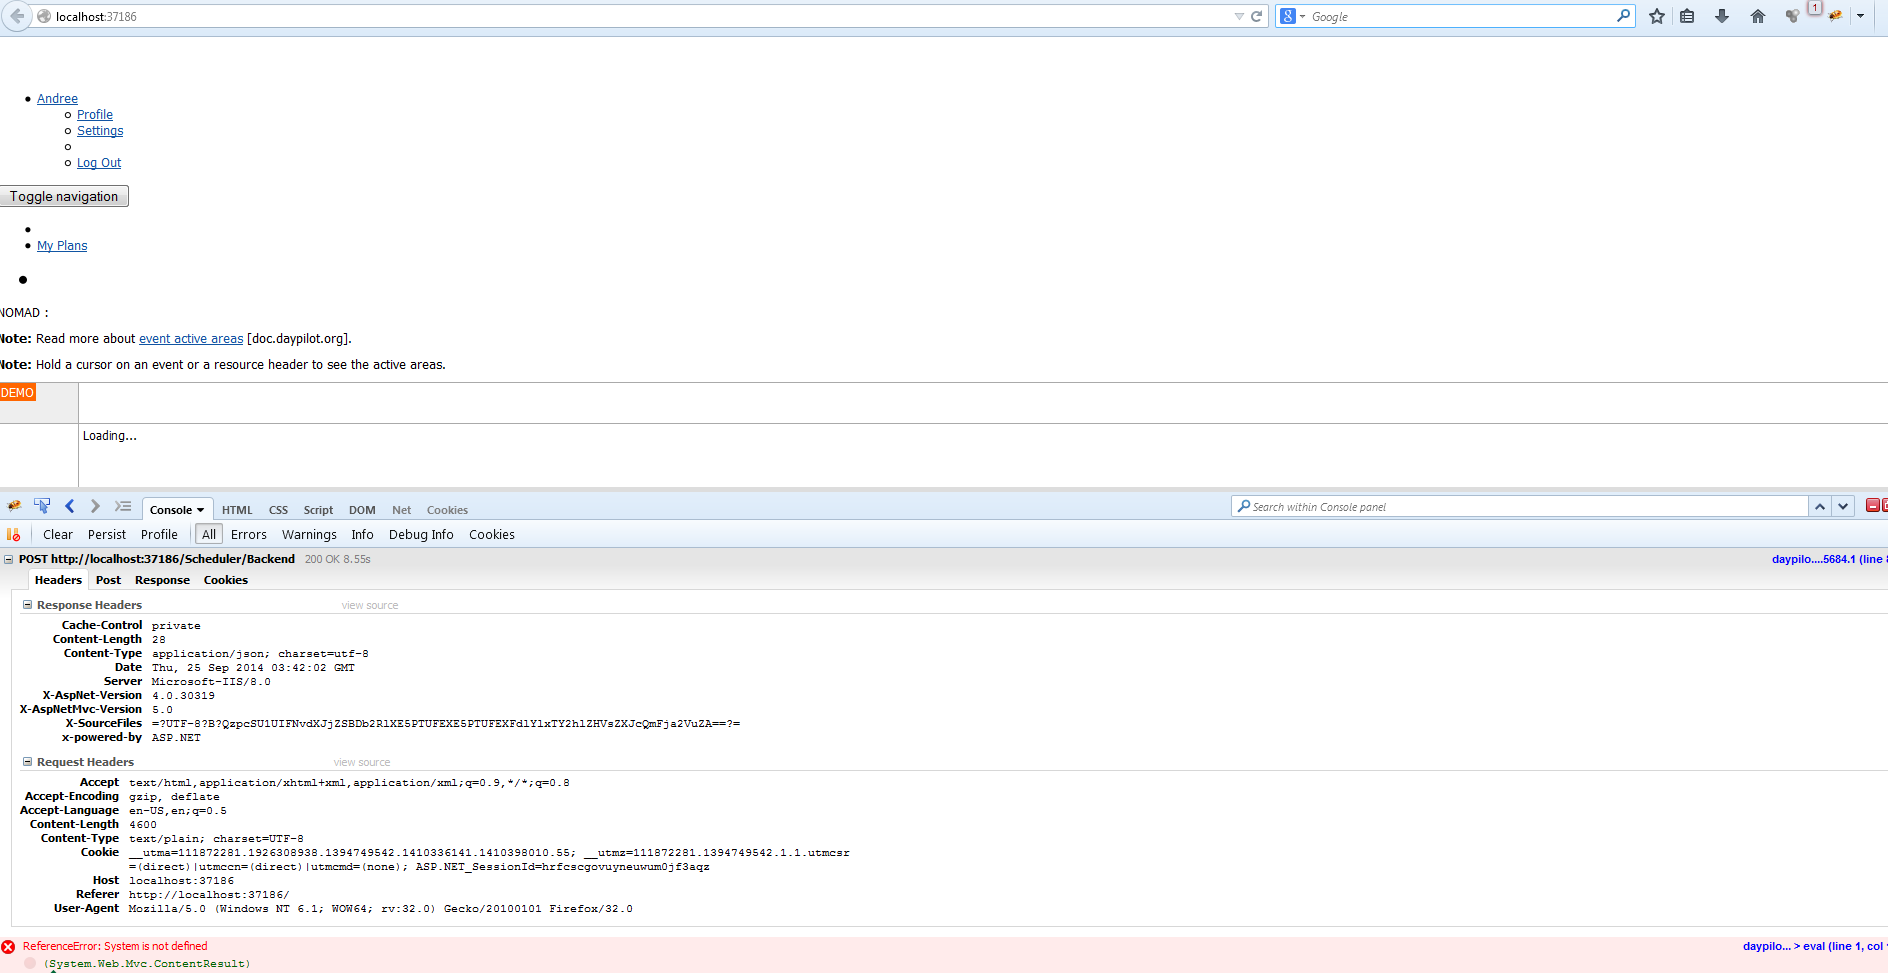1888x973 pixels.
Task: Open Firebug toolbar dropdown arrow
Action: pos(1860,16)
